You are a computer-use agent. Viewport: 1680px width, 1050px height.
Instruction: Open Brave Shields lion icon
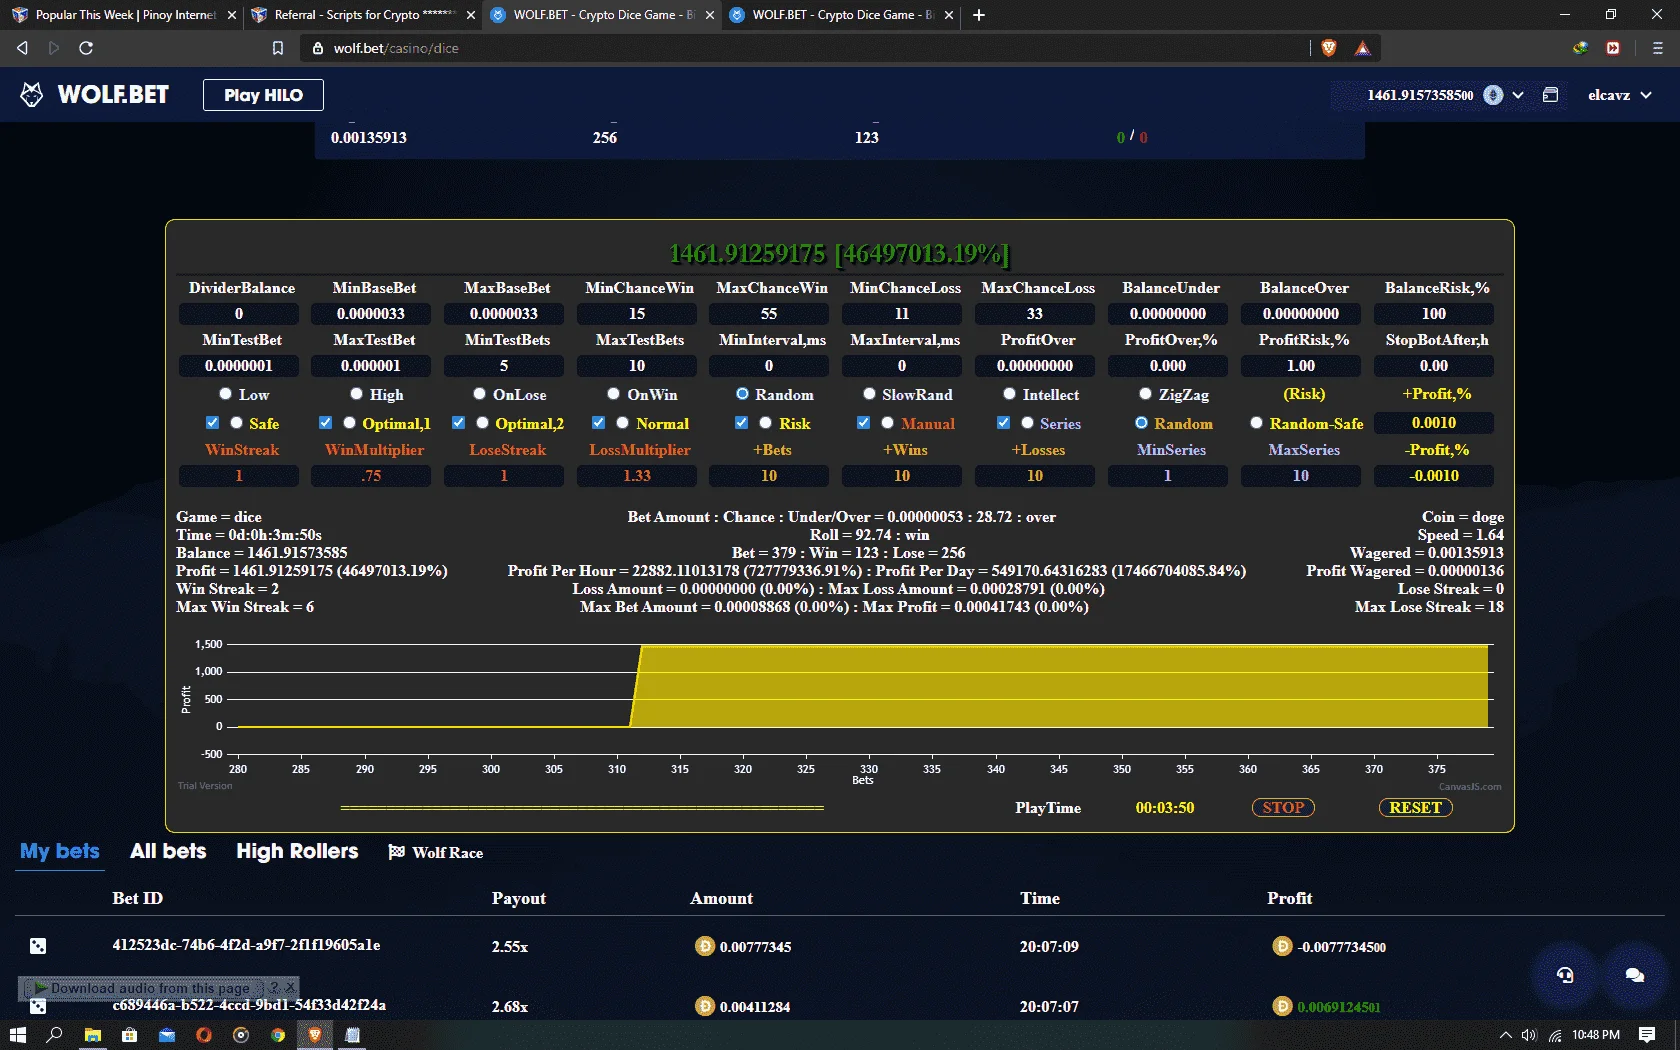pos(1328,48)
